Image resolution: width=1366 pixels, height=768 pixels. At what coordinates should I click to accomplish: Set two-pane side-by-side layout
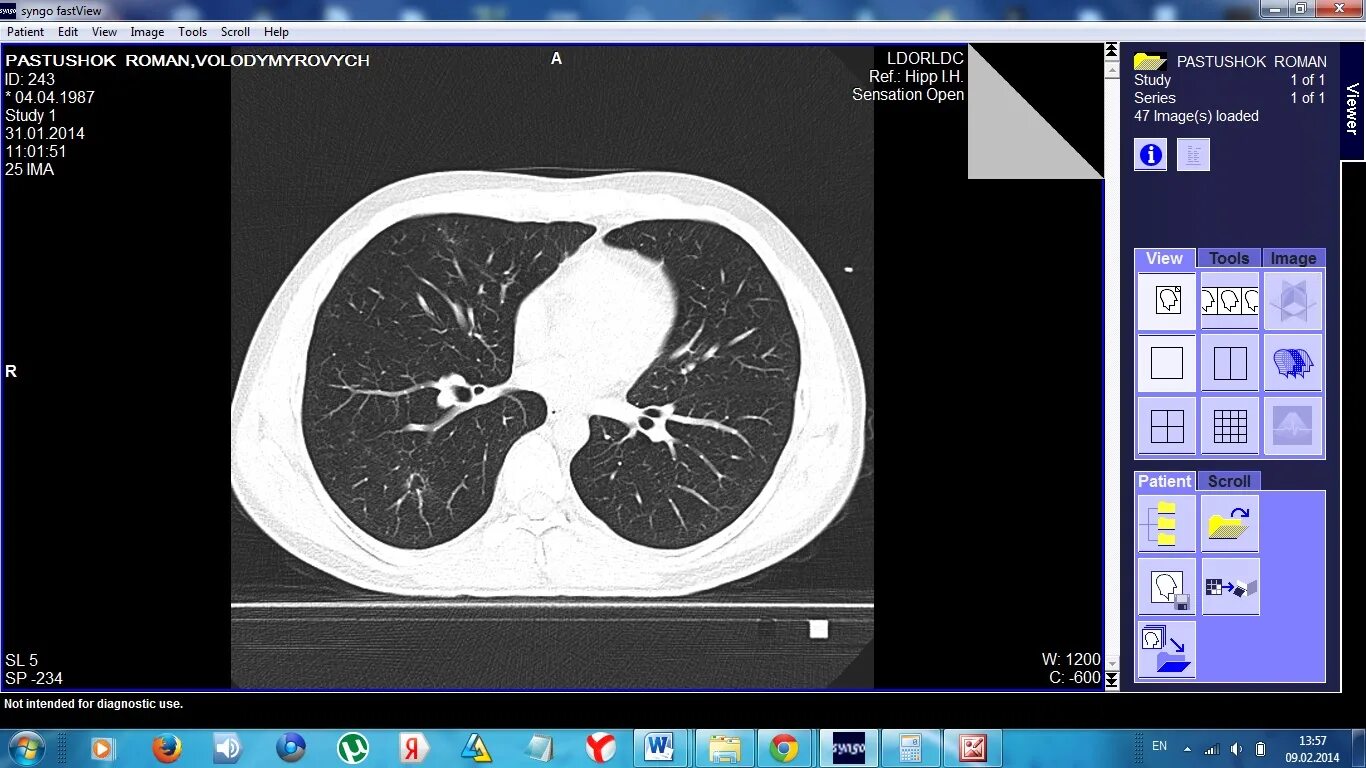[1230, 363]
